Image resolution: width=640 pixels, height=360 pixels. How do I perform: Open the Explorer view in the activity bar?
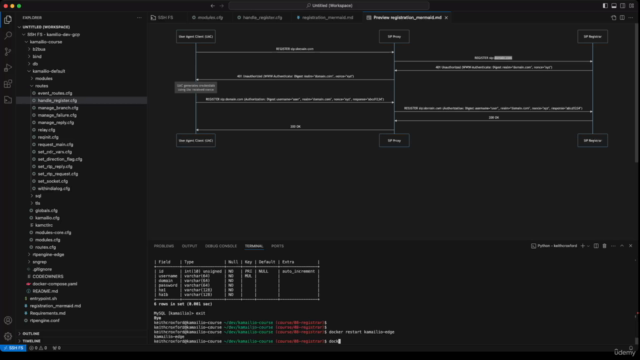pyautogui.click(x=8, y=19)
